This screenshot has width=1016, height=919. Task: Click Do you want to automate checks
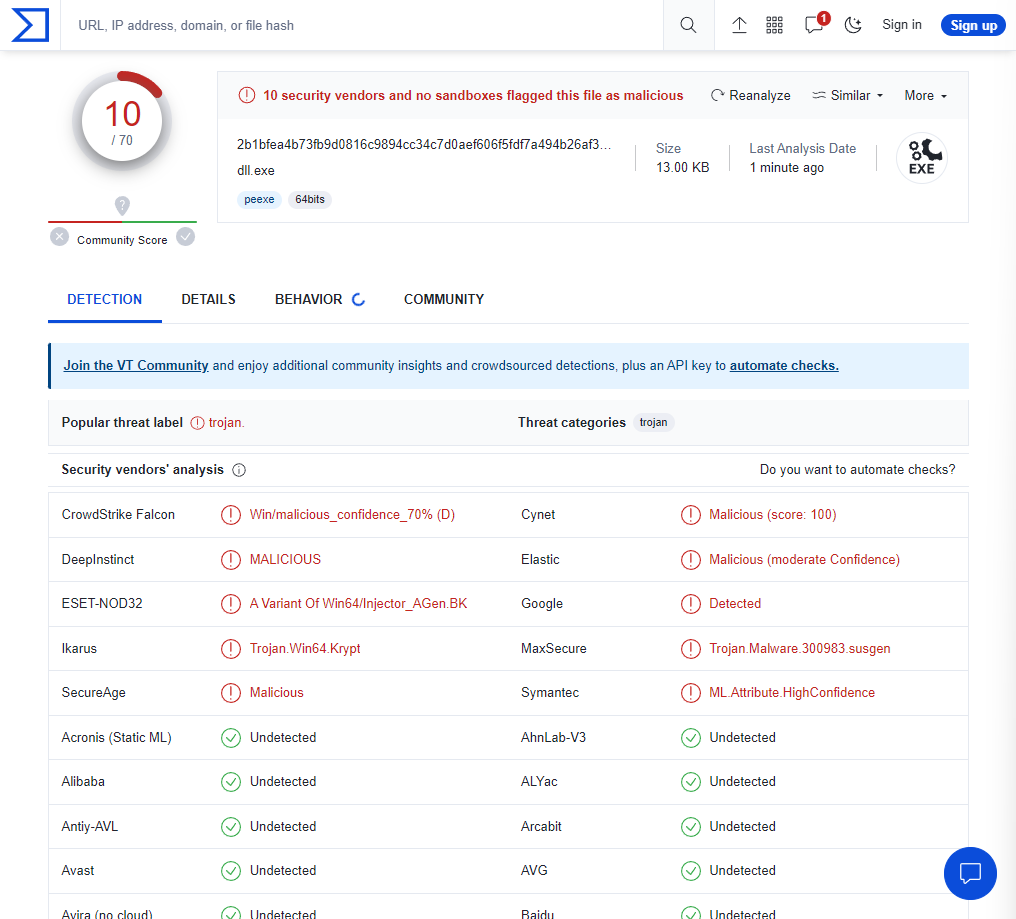[x=857, y=469]
